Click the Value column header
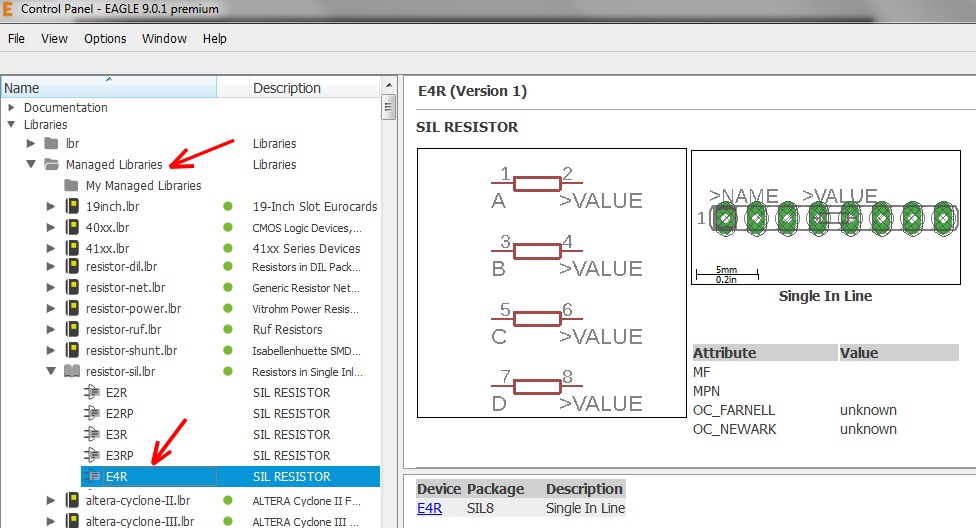 click(899, 352)
